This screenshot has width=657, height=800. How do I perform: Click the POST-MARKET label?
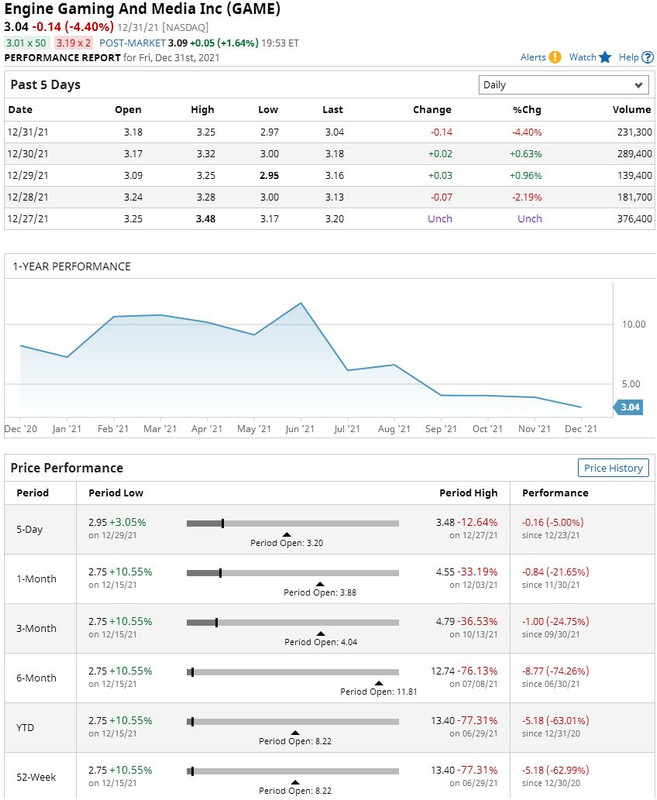tap(133, 43)
